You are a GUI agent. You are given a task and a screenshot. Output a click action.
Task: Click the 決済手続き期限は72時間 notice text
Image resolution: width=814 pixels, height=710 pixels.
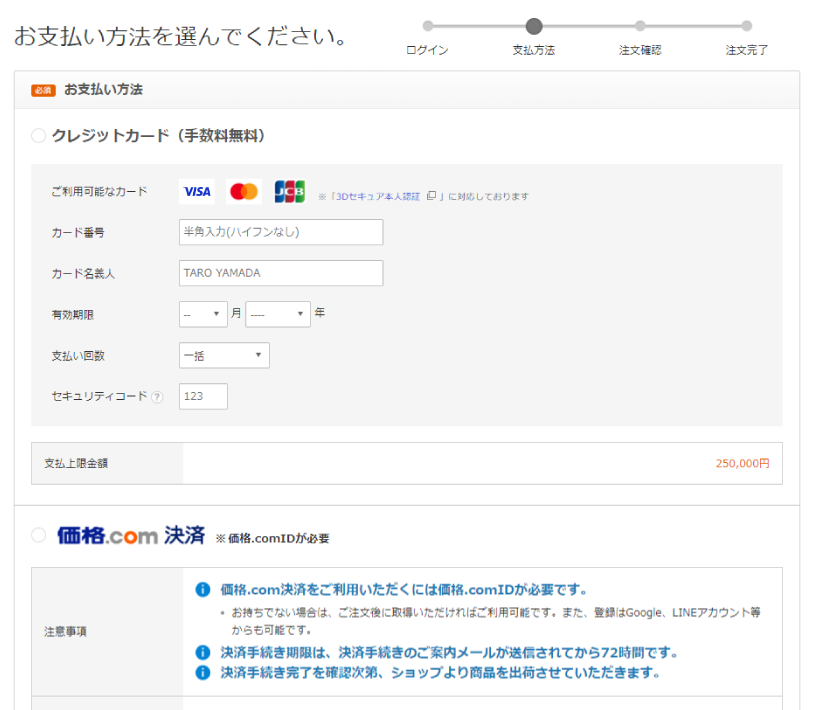(450, 652)
